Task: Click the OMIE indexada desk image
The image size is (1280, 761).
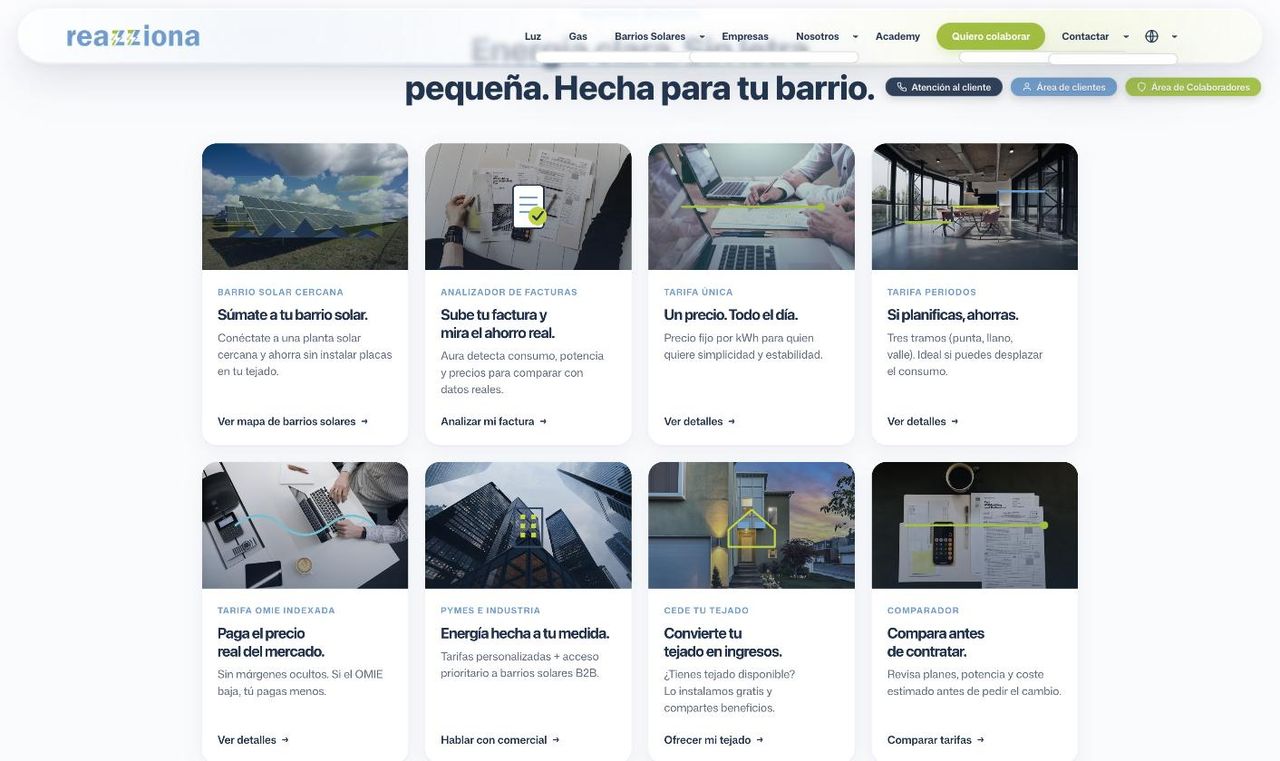Action: tap(305, 525)
